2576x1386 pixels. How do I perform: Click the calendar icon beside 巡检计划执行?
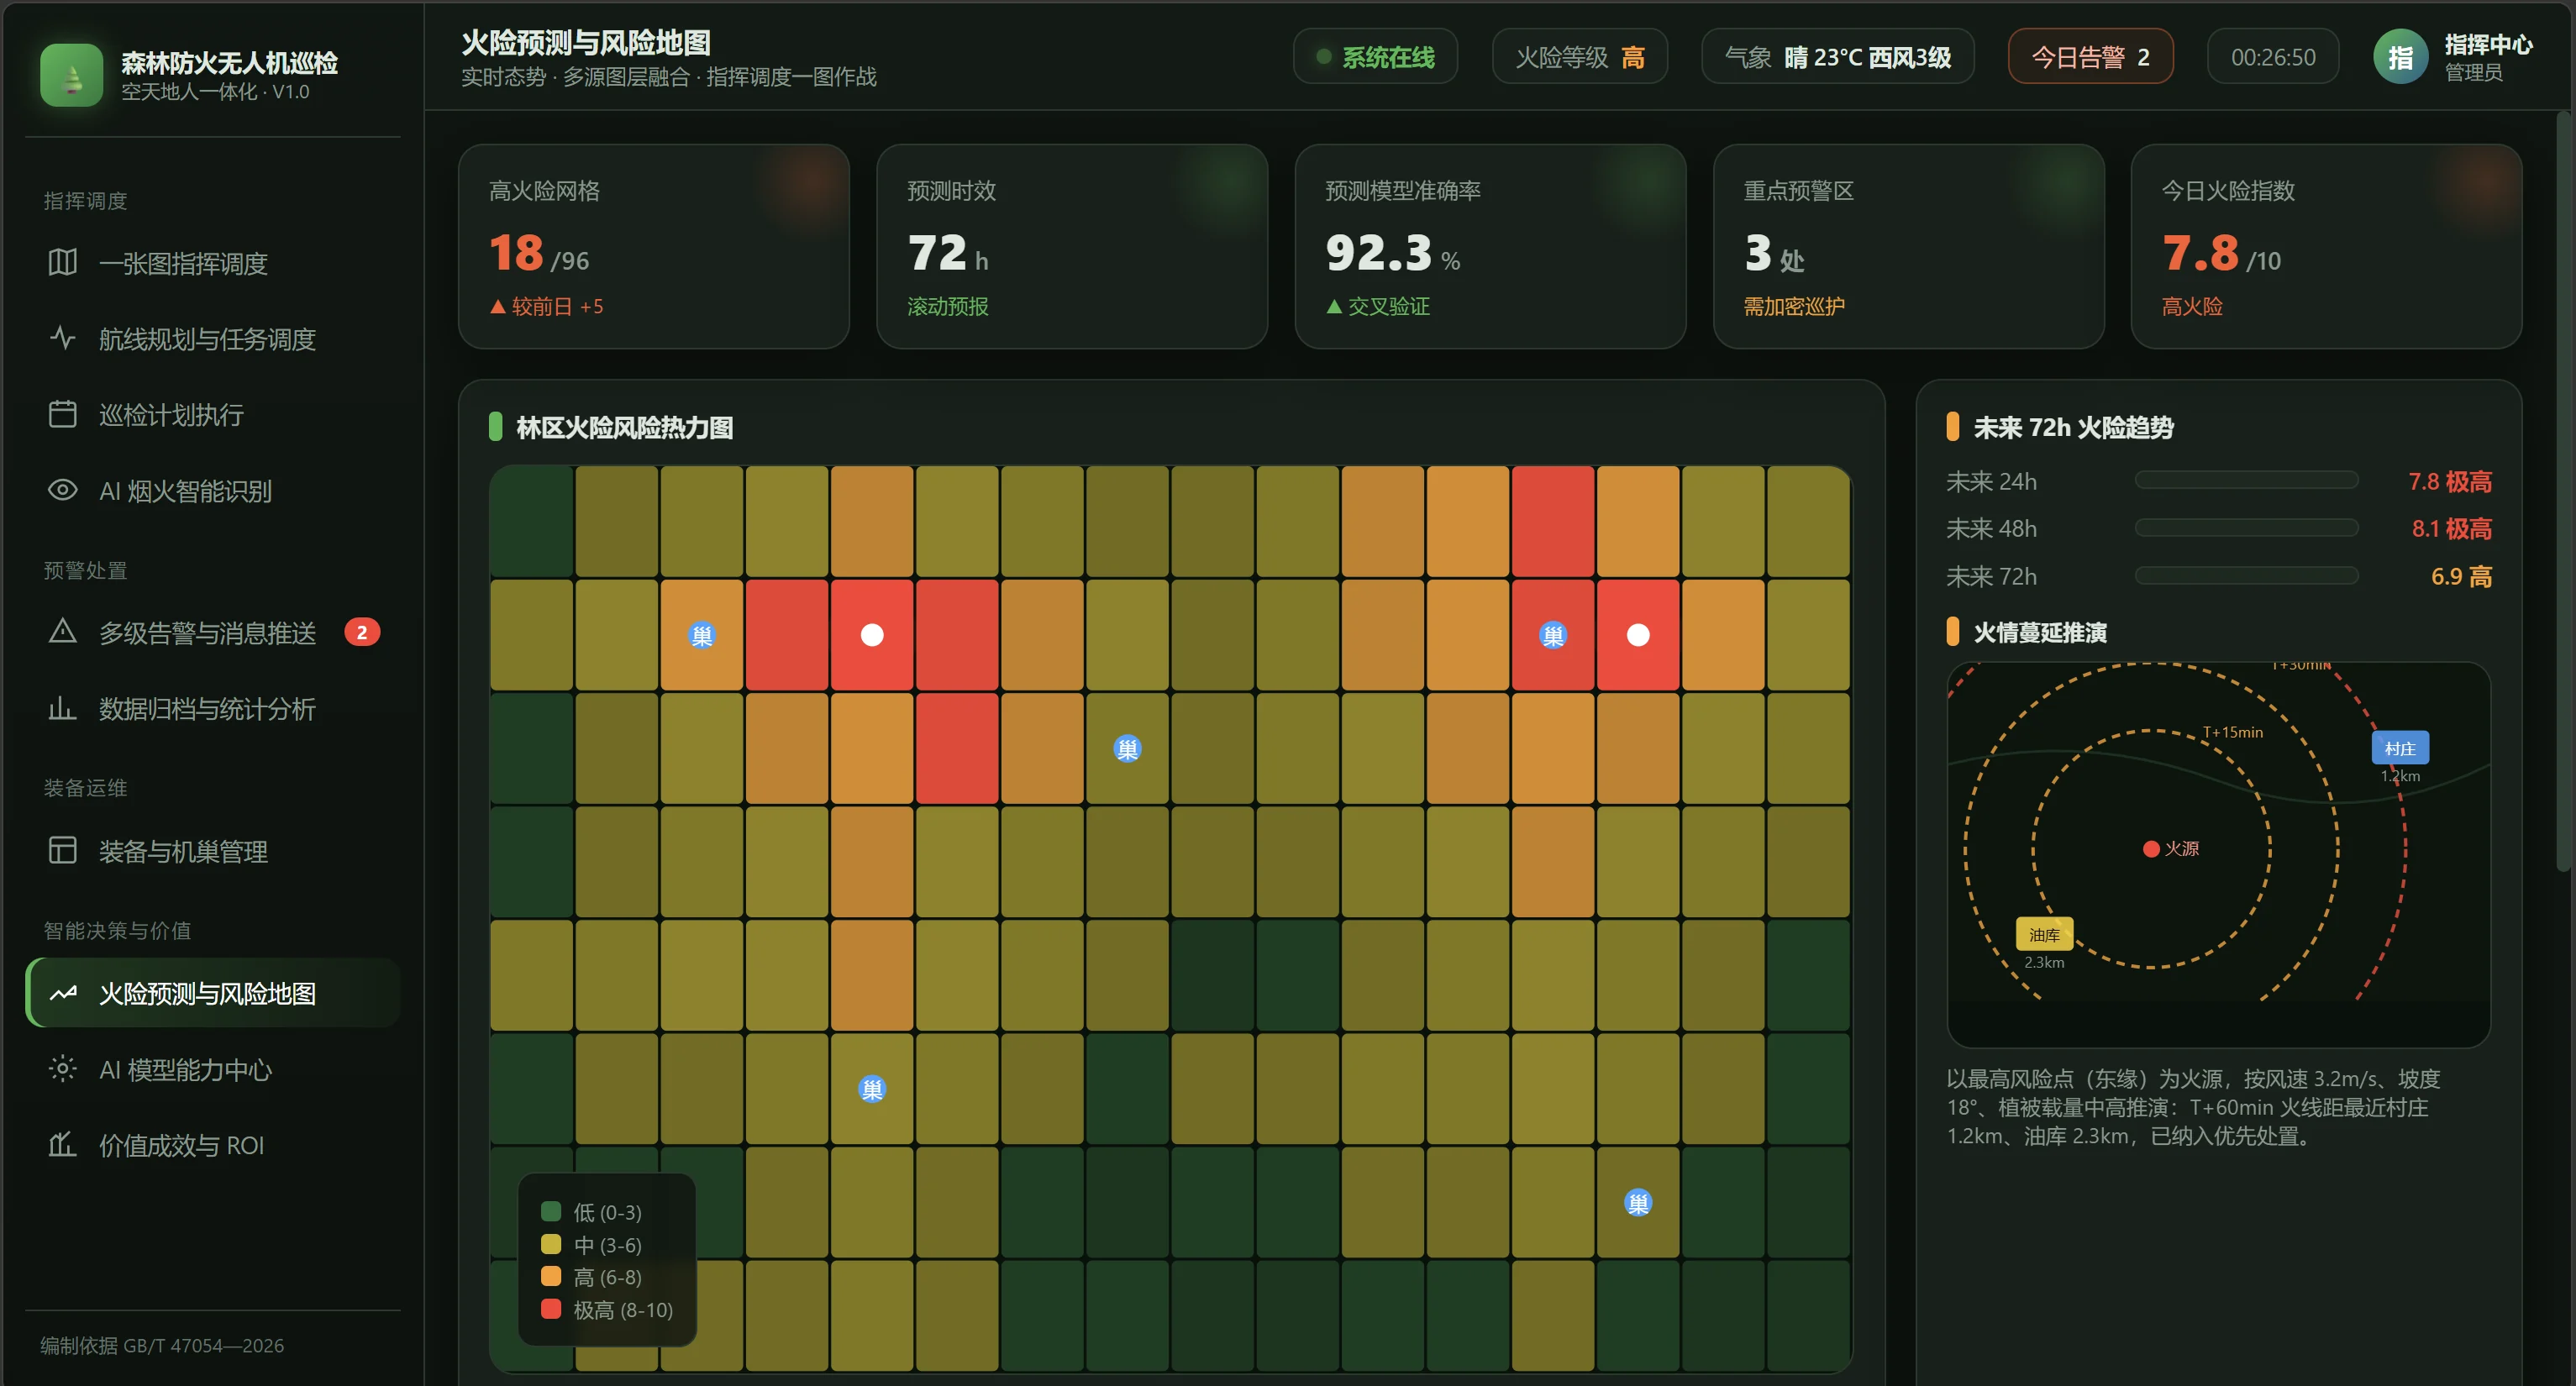[62, 414]
